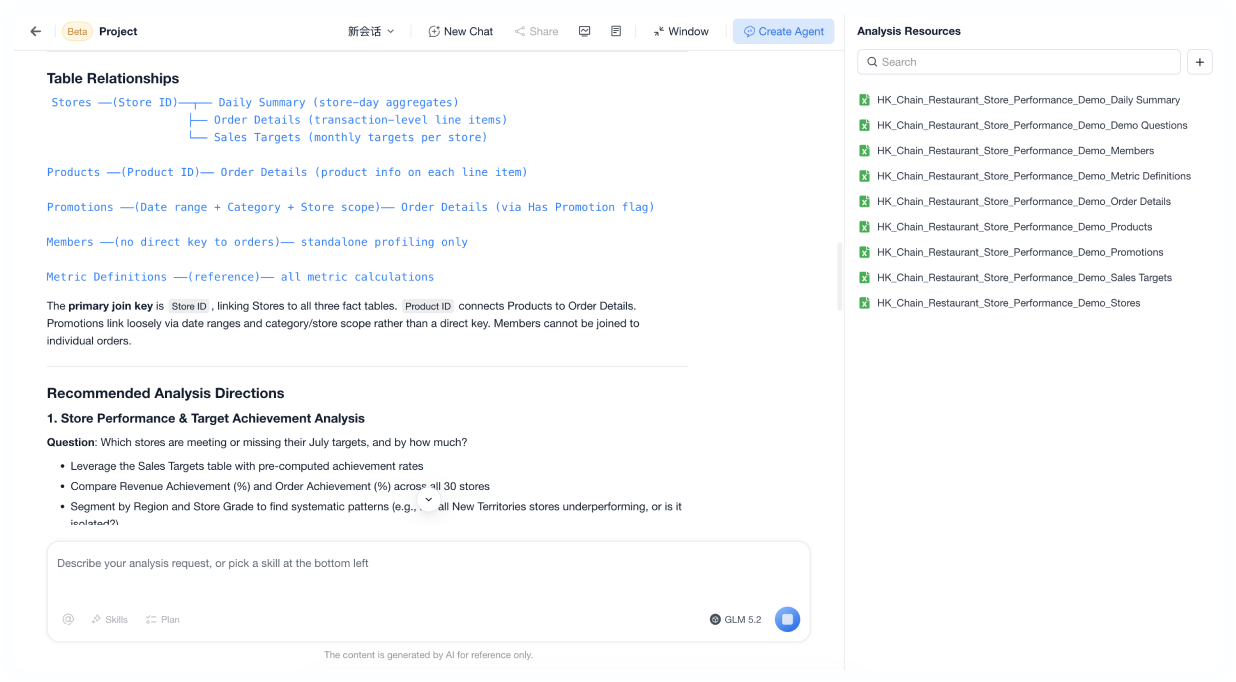This screenshot has height=682, width=1236.
Task: Click the Excel icon for Daily Summary file
Action: (x=864, y=100)
